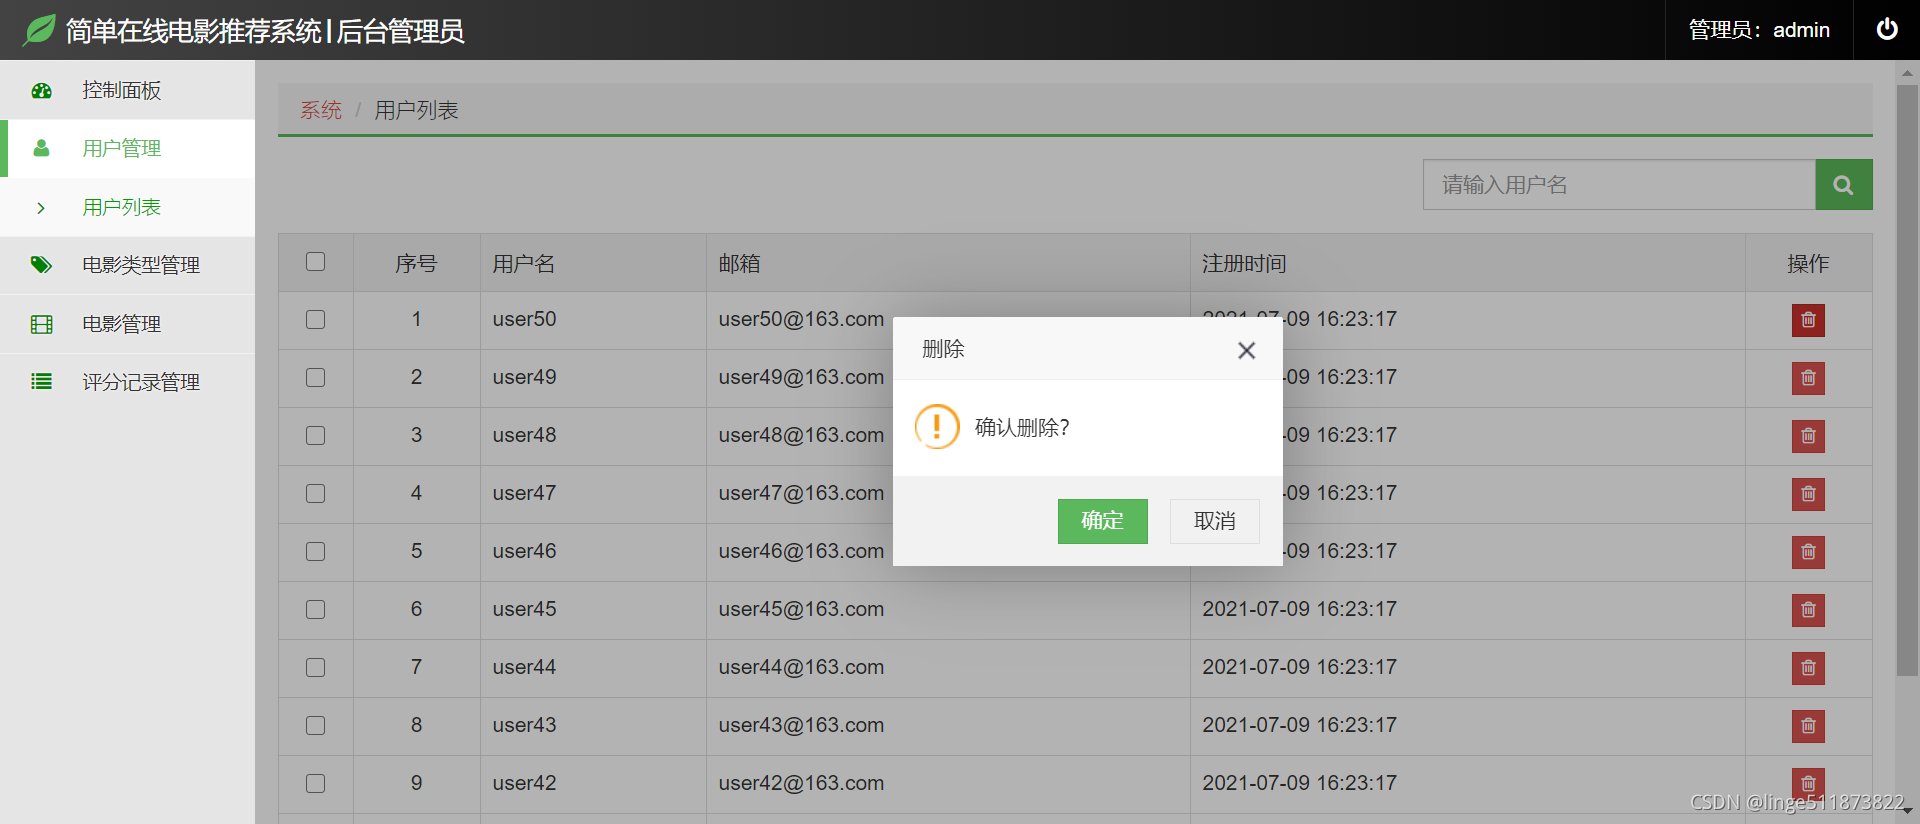Viewport: 1920px width, 824px height.
Task: Click the 序号 column header
Action: 416,263
